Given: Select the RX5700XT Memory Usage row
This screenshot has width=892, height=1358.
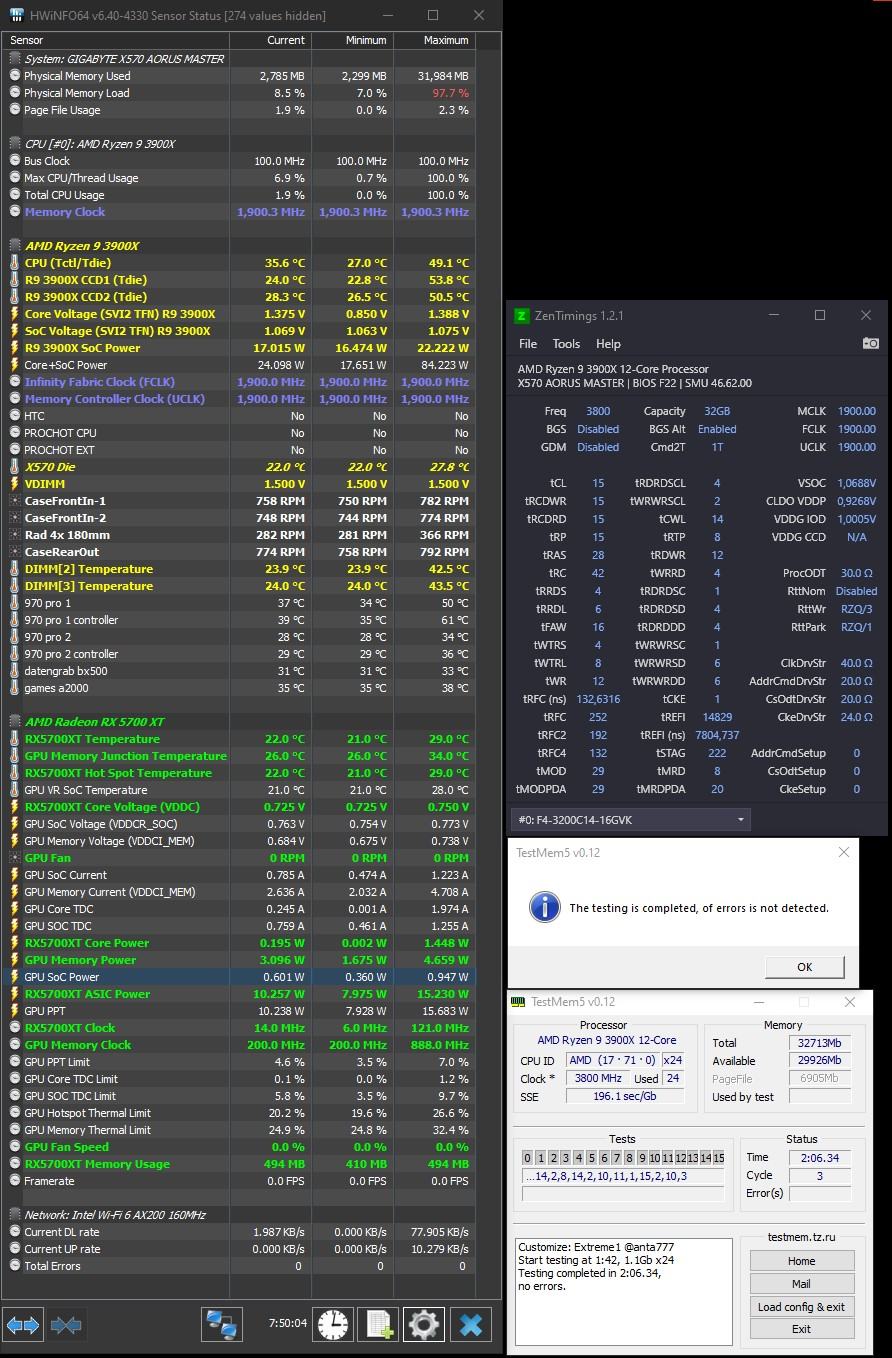Looking at the screenshot, I should pyautogui.click(x=238, y=1164).
